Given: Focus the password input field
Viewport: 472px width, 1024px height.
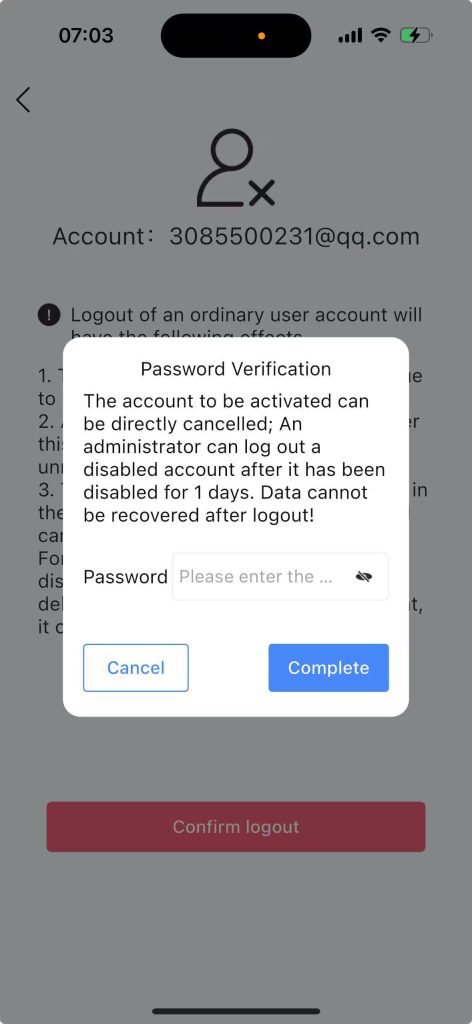Looking at the screenshot, I should [x=280, y=577].
